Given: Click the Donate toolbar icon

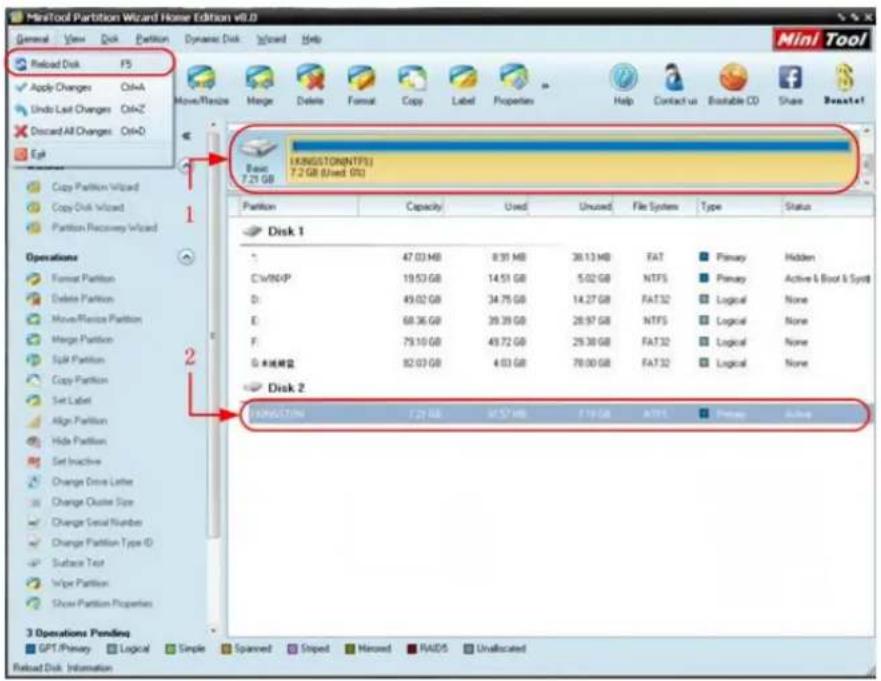Looking at the screenshot, I should tap(844, 84).
